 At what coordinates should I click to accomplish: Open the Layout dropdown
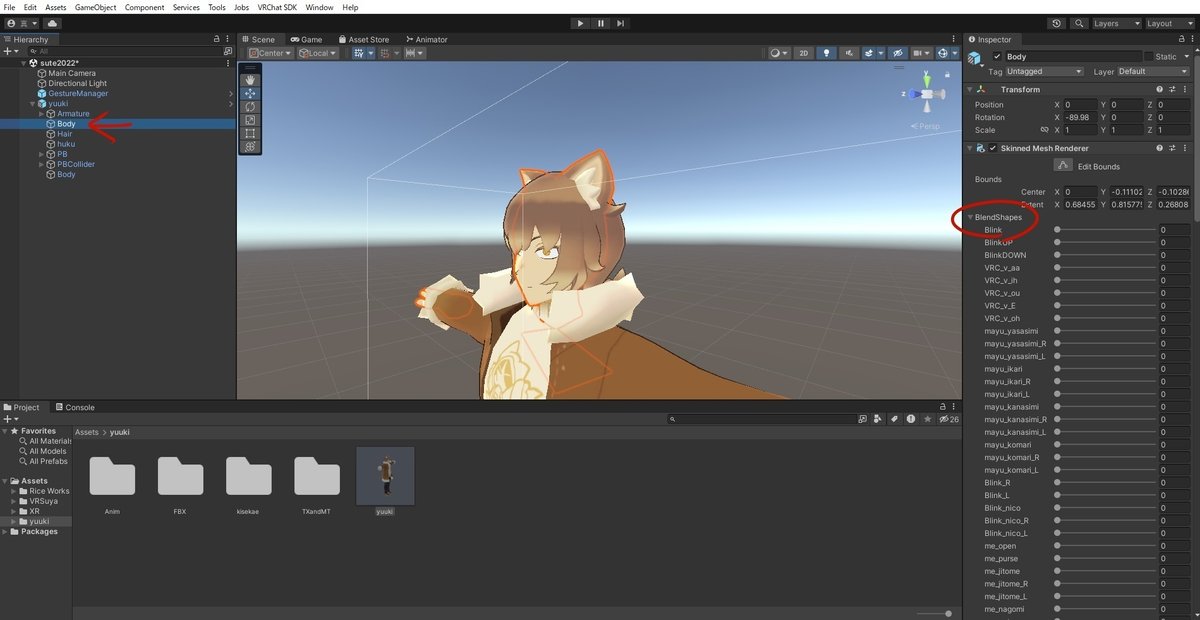(x=1169, y=23)
